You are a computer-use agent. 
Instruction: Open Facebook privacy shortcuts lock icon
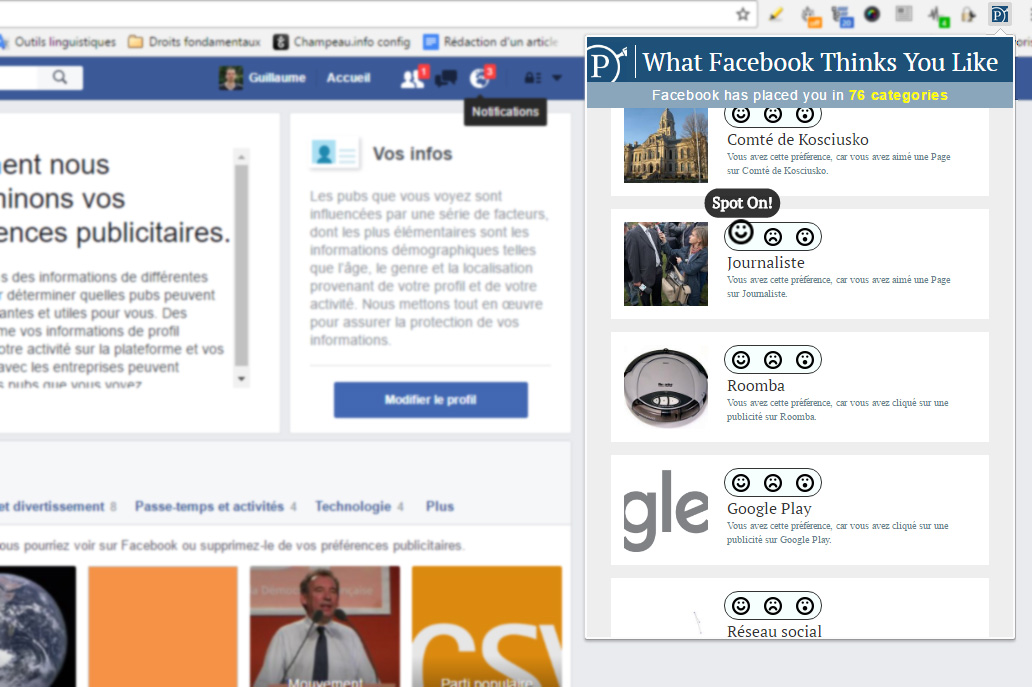point(533,78)
